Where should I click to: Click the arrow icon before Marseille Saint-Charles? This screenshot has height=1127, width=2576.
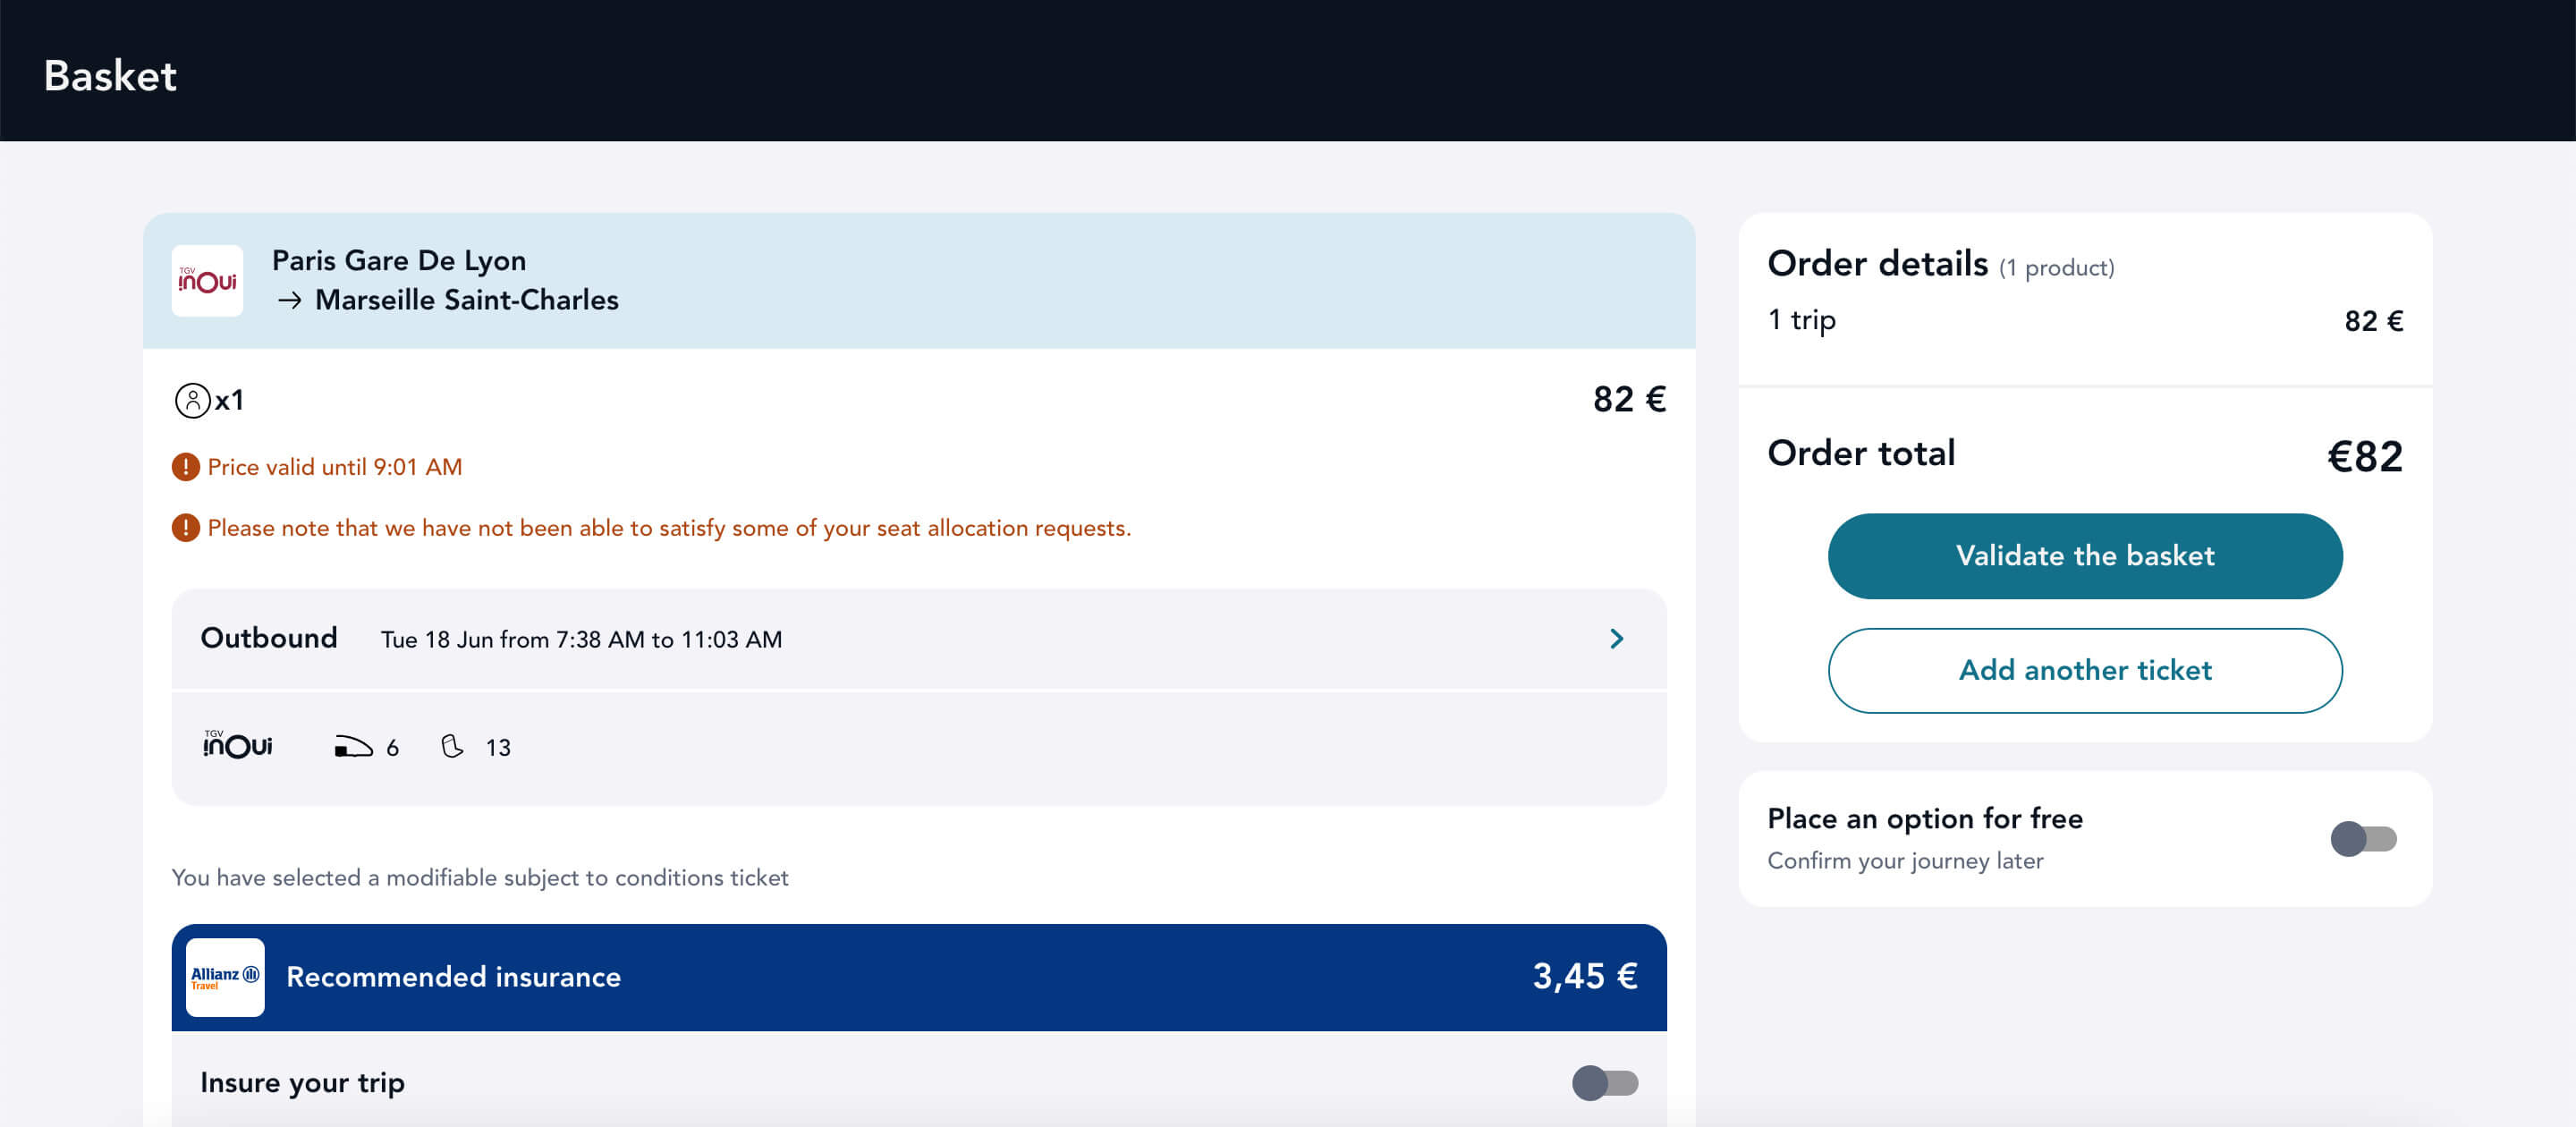tap(290, 300)
